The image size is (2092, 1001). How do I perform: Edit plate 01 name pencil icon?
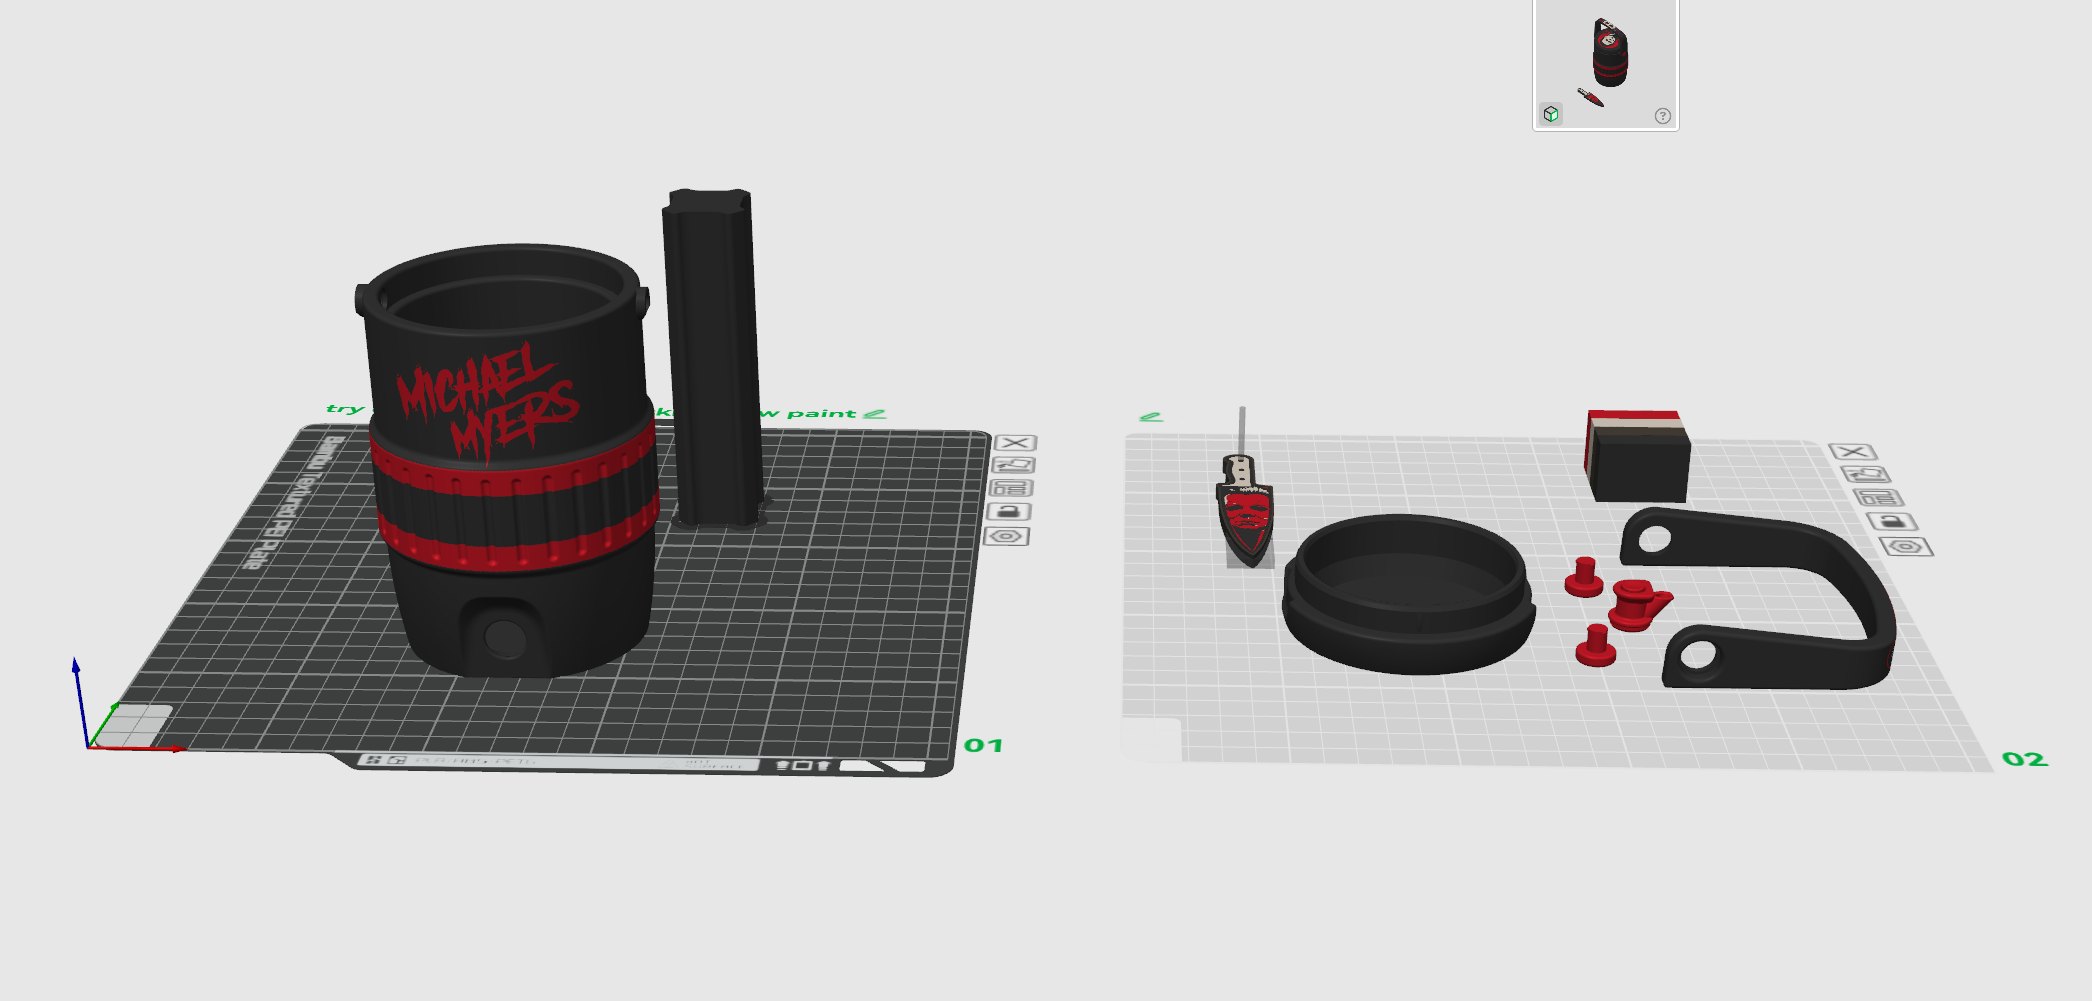click(x=875, y=414)
